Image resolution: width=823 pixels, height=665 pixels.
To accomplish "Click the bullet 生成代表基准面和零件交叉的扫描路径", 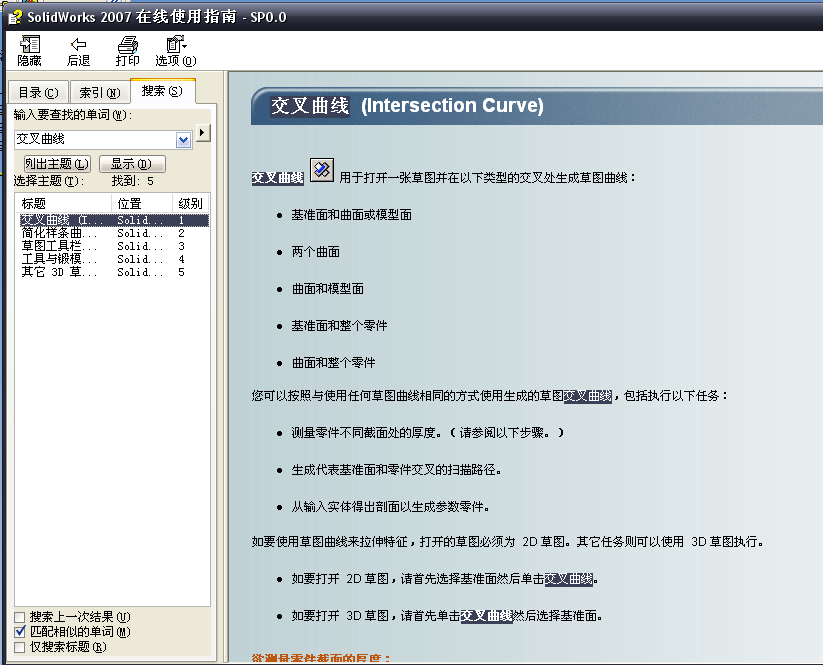I will click(x=396, y=470).
